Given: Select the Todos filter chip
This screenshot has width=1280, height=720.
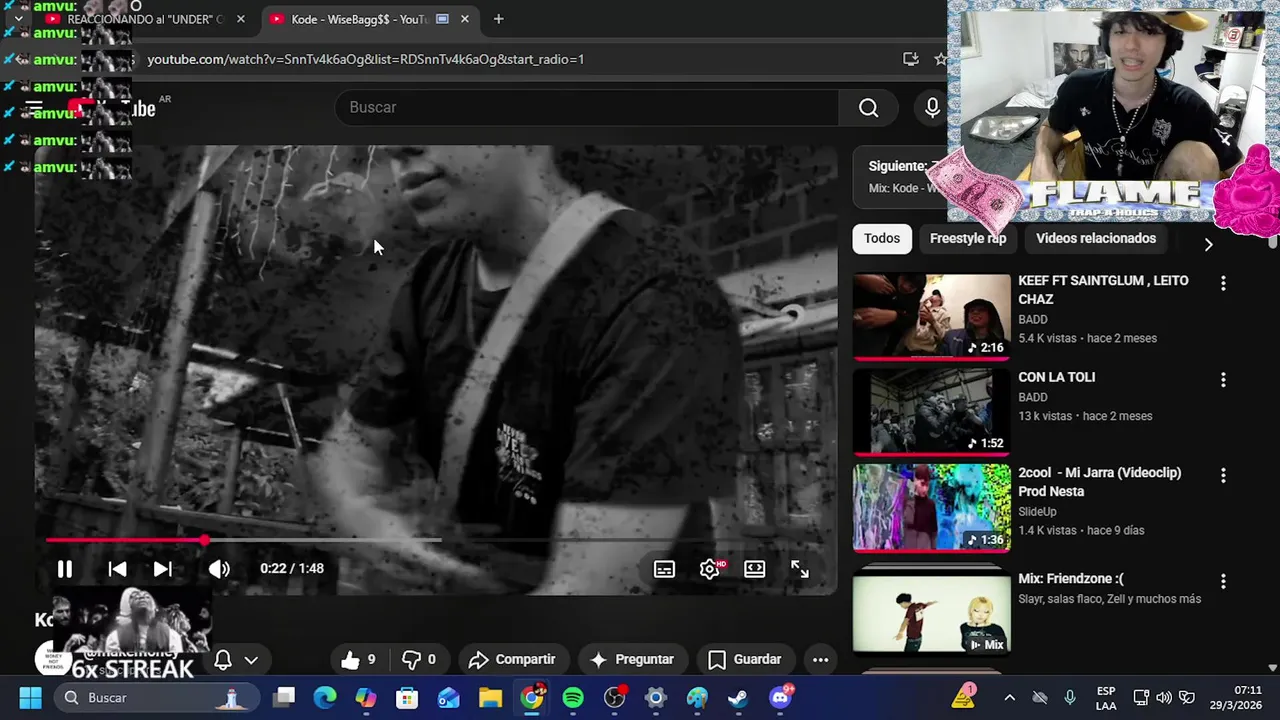Looking at the screenshot, I should tap(882, 238).
